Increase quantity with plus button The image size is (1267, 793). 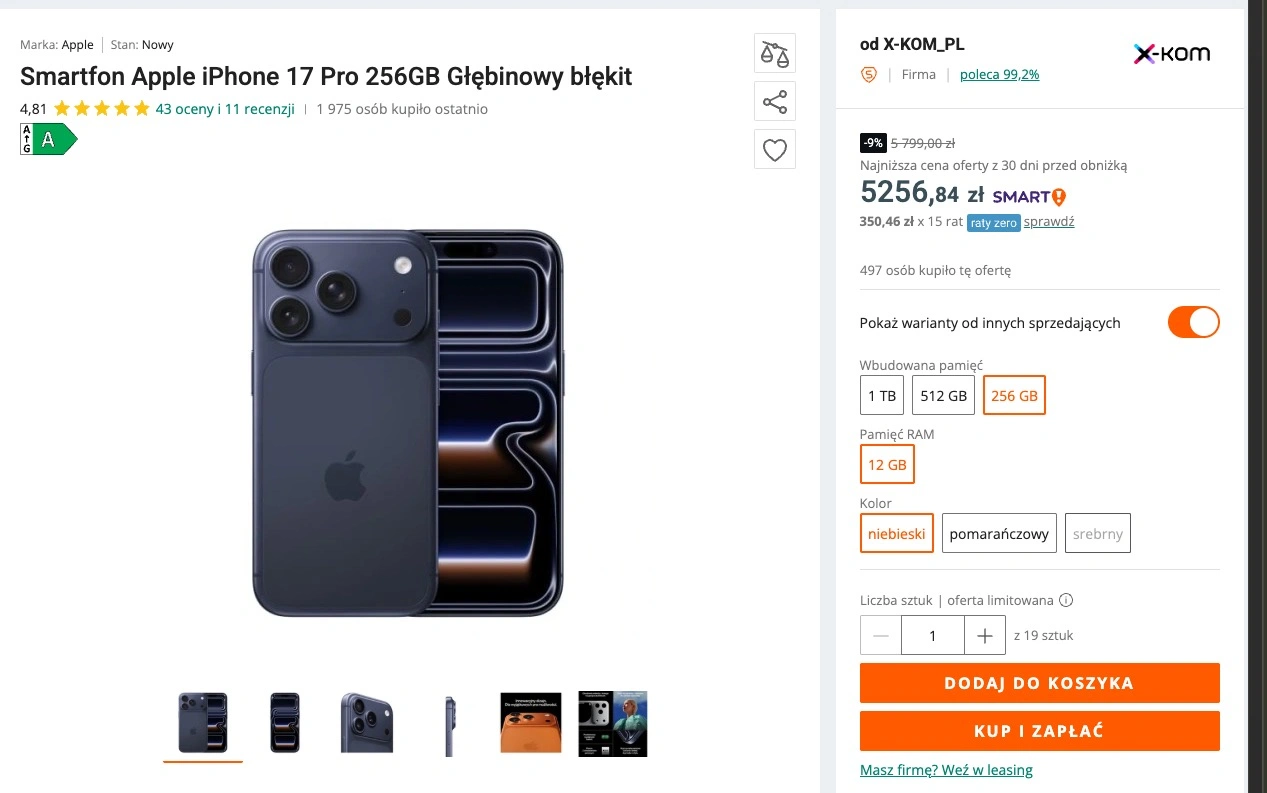[985, 636]
